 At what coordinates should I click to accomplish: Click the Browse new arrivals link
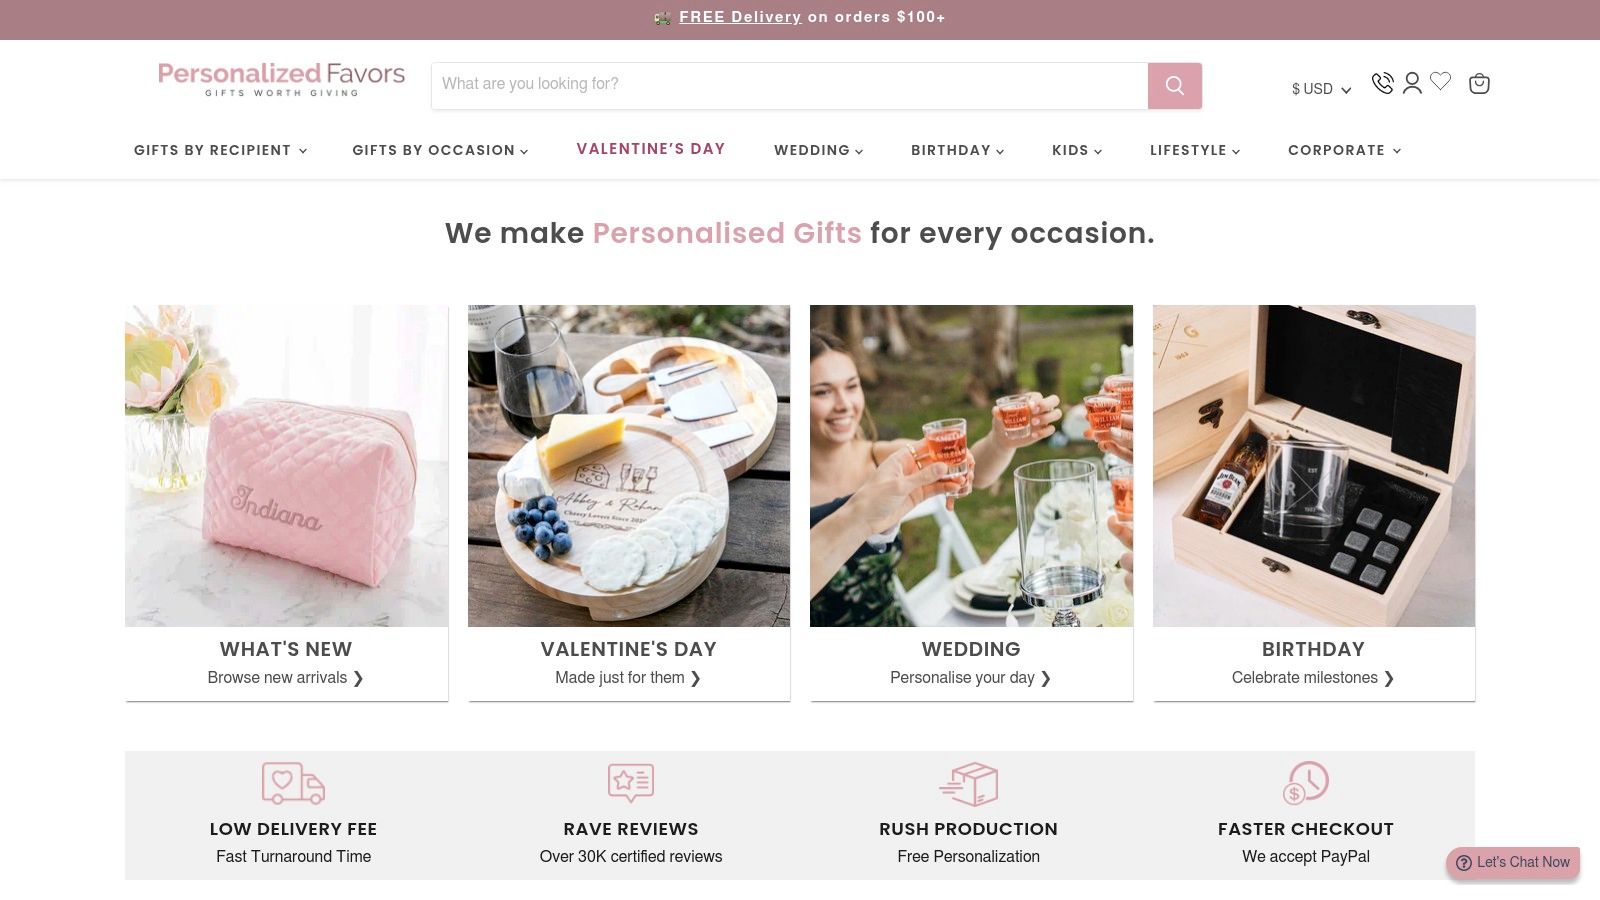click(285, 678)
